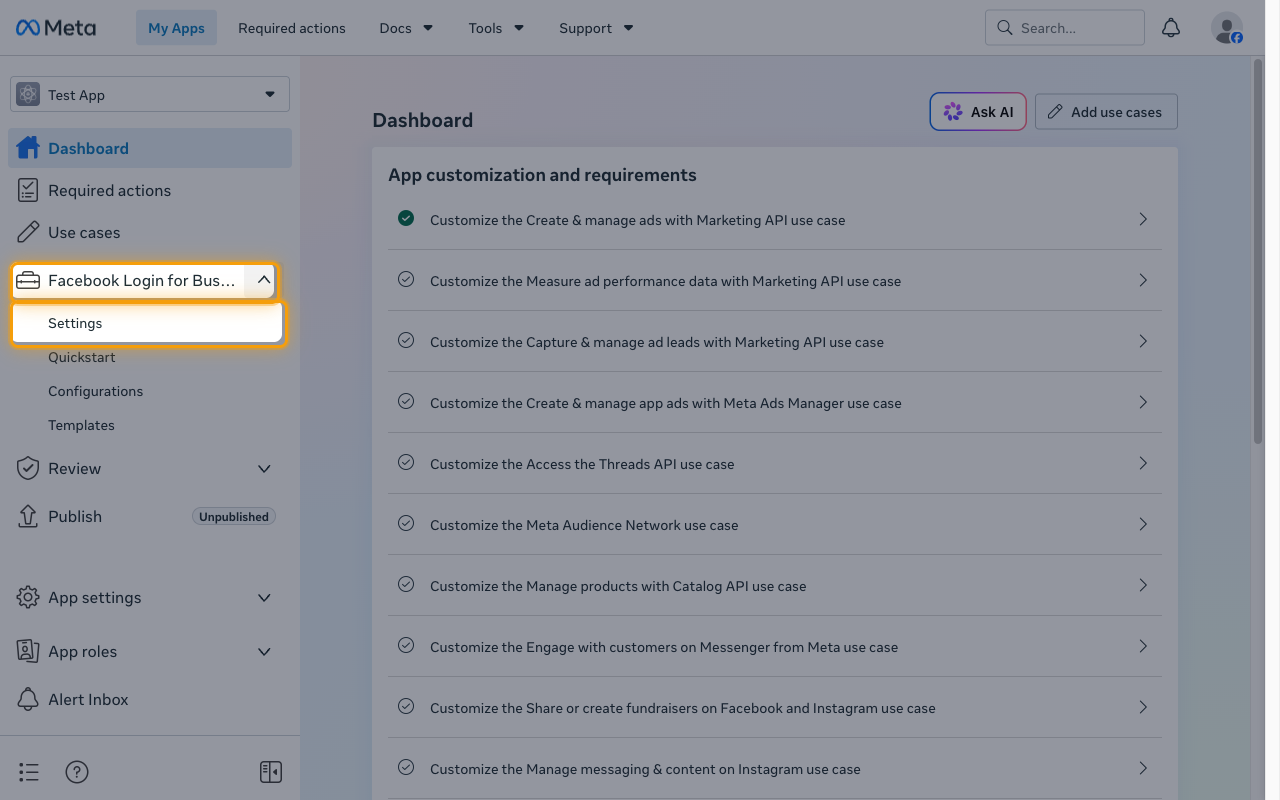Viewport: 1280px width, 800px height.
Task: Open Customize Create & manage ads with Marketing API
Action: pos(775,220)
